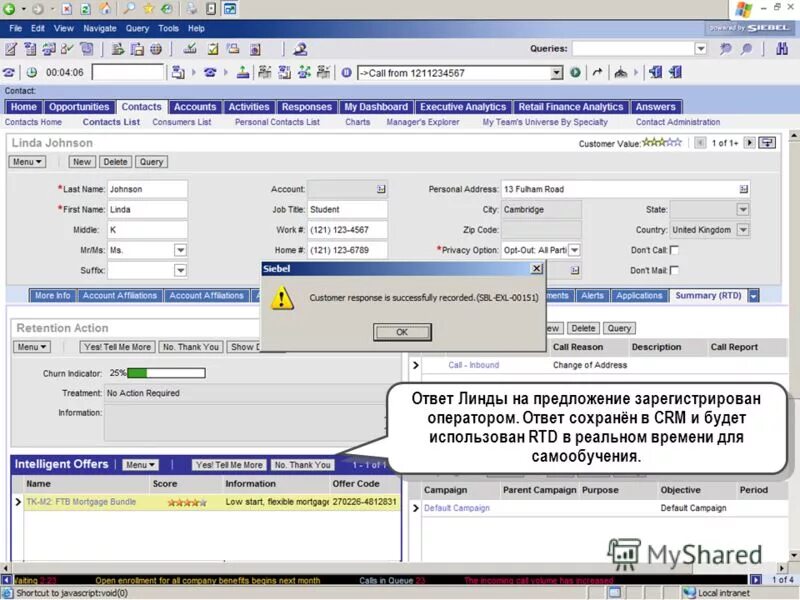Viewport: 800px width, 600px height.
Task: Click the Customer Value star rating
Action: pyautogui.click(x=662, y=142)
